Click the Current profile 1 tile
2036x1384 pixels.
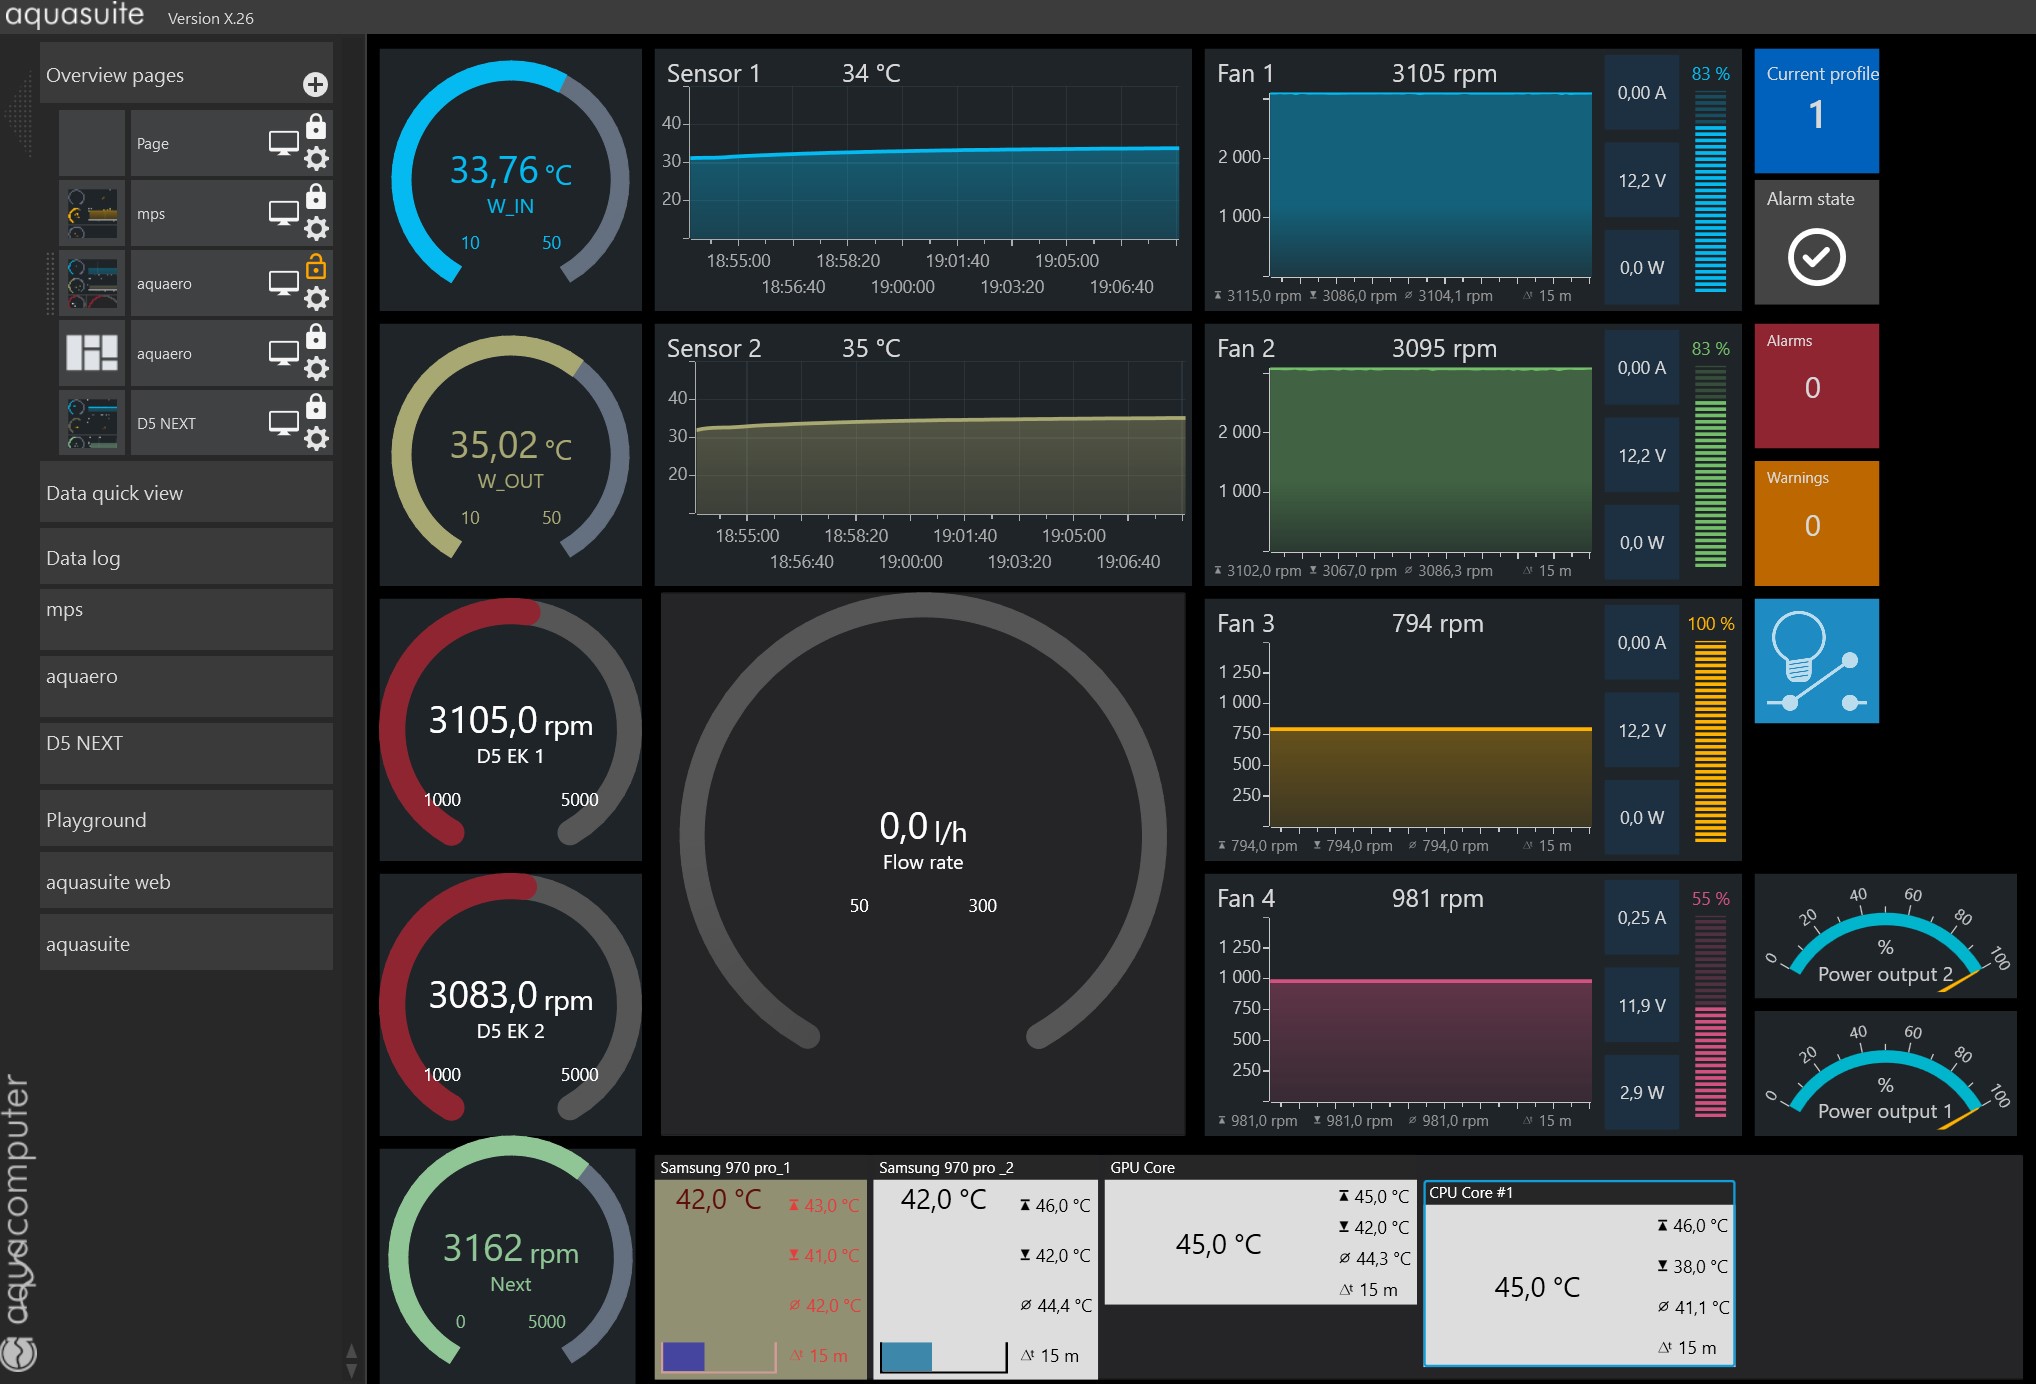[1816, 111]
